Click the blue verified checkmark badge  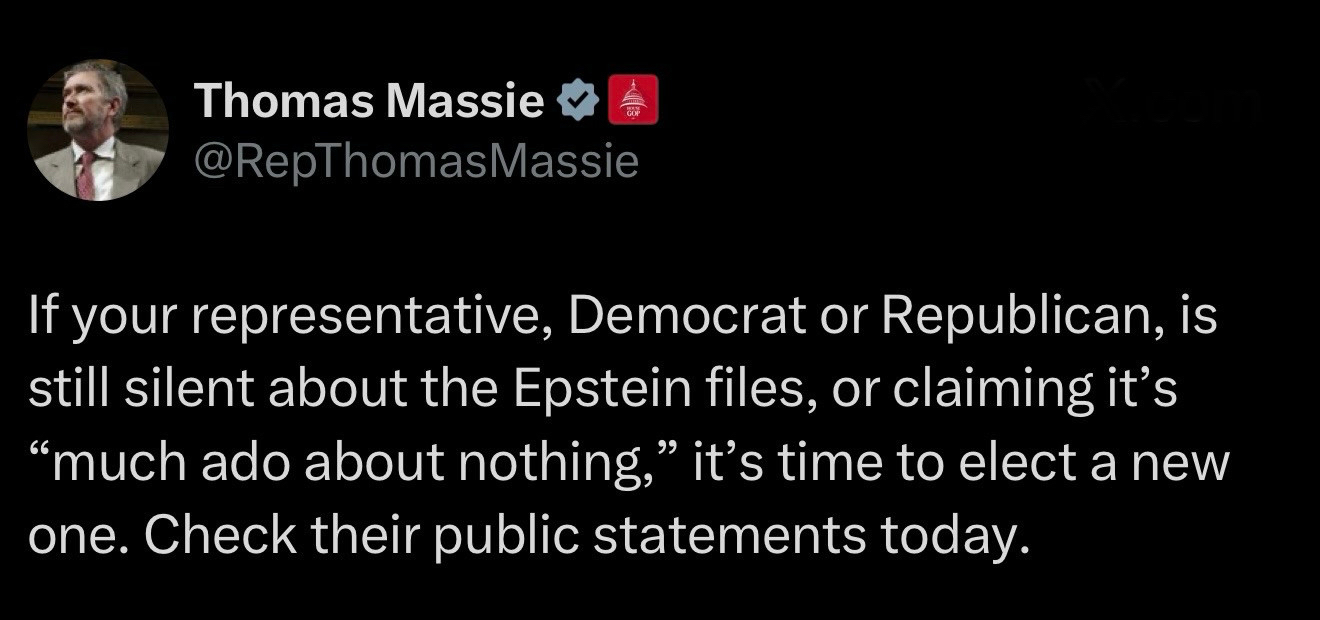pyautogui.click(x=578, y=101)
